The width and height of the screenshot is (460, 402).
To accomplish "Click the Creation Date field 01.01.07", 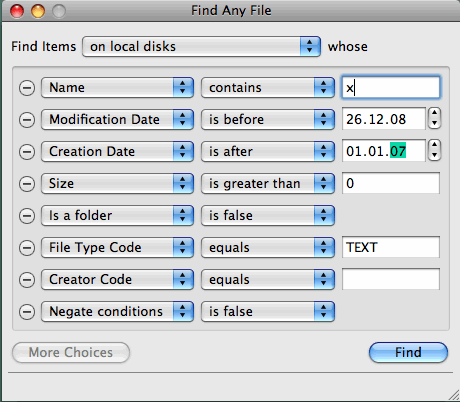I will click(x=384, y=151).
